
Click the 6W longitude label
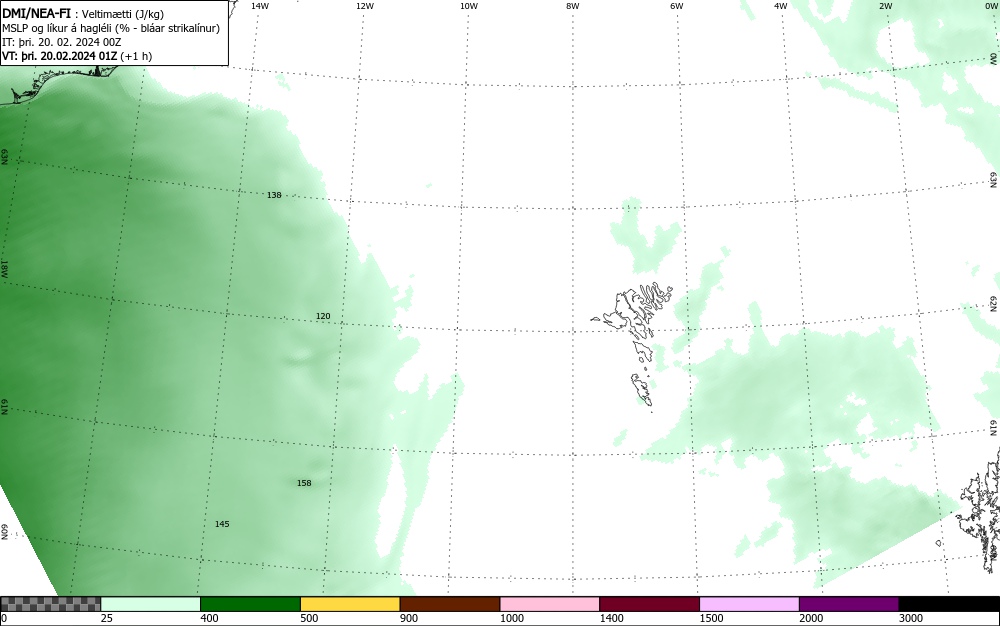[677, 6]
